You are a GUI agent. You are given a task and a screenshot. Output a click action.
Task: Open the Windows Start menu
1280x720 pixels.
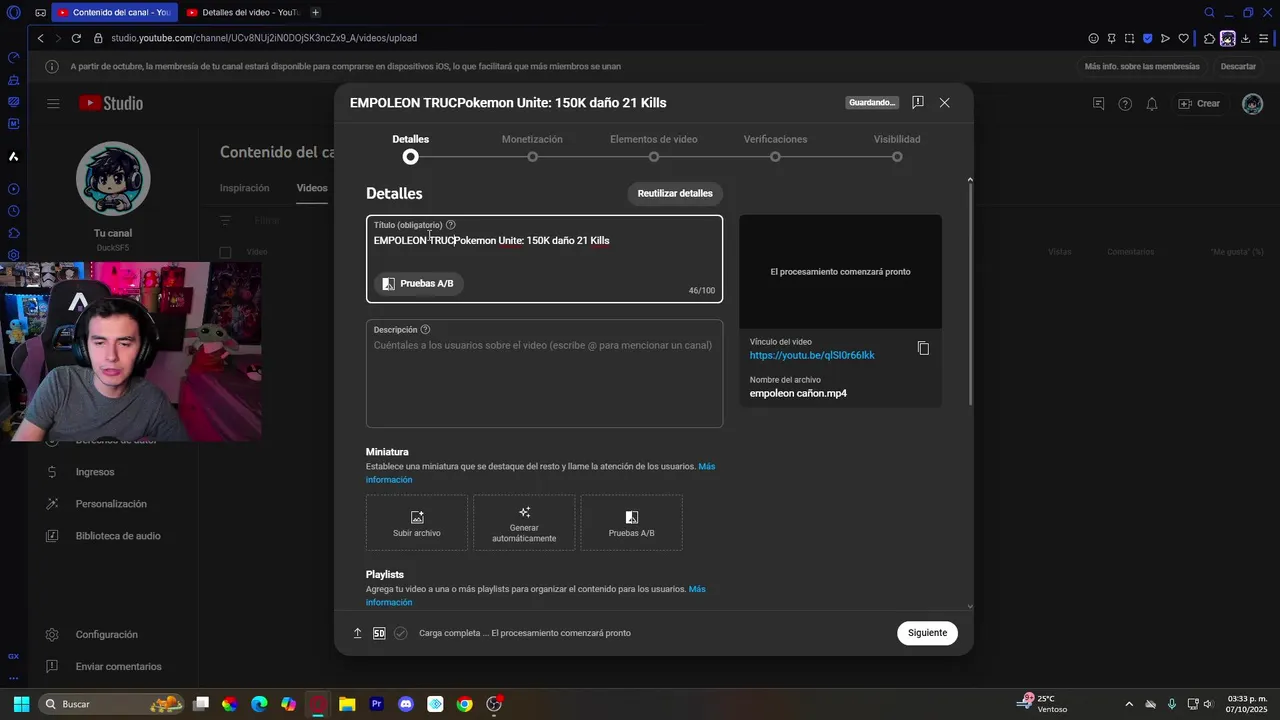[x=21, y=704]
